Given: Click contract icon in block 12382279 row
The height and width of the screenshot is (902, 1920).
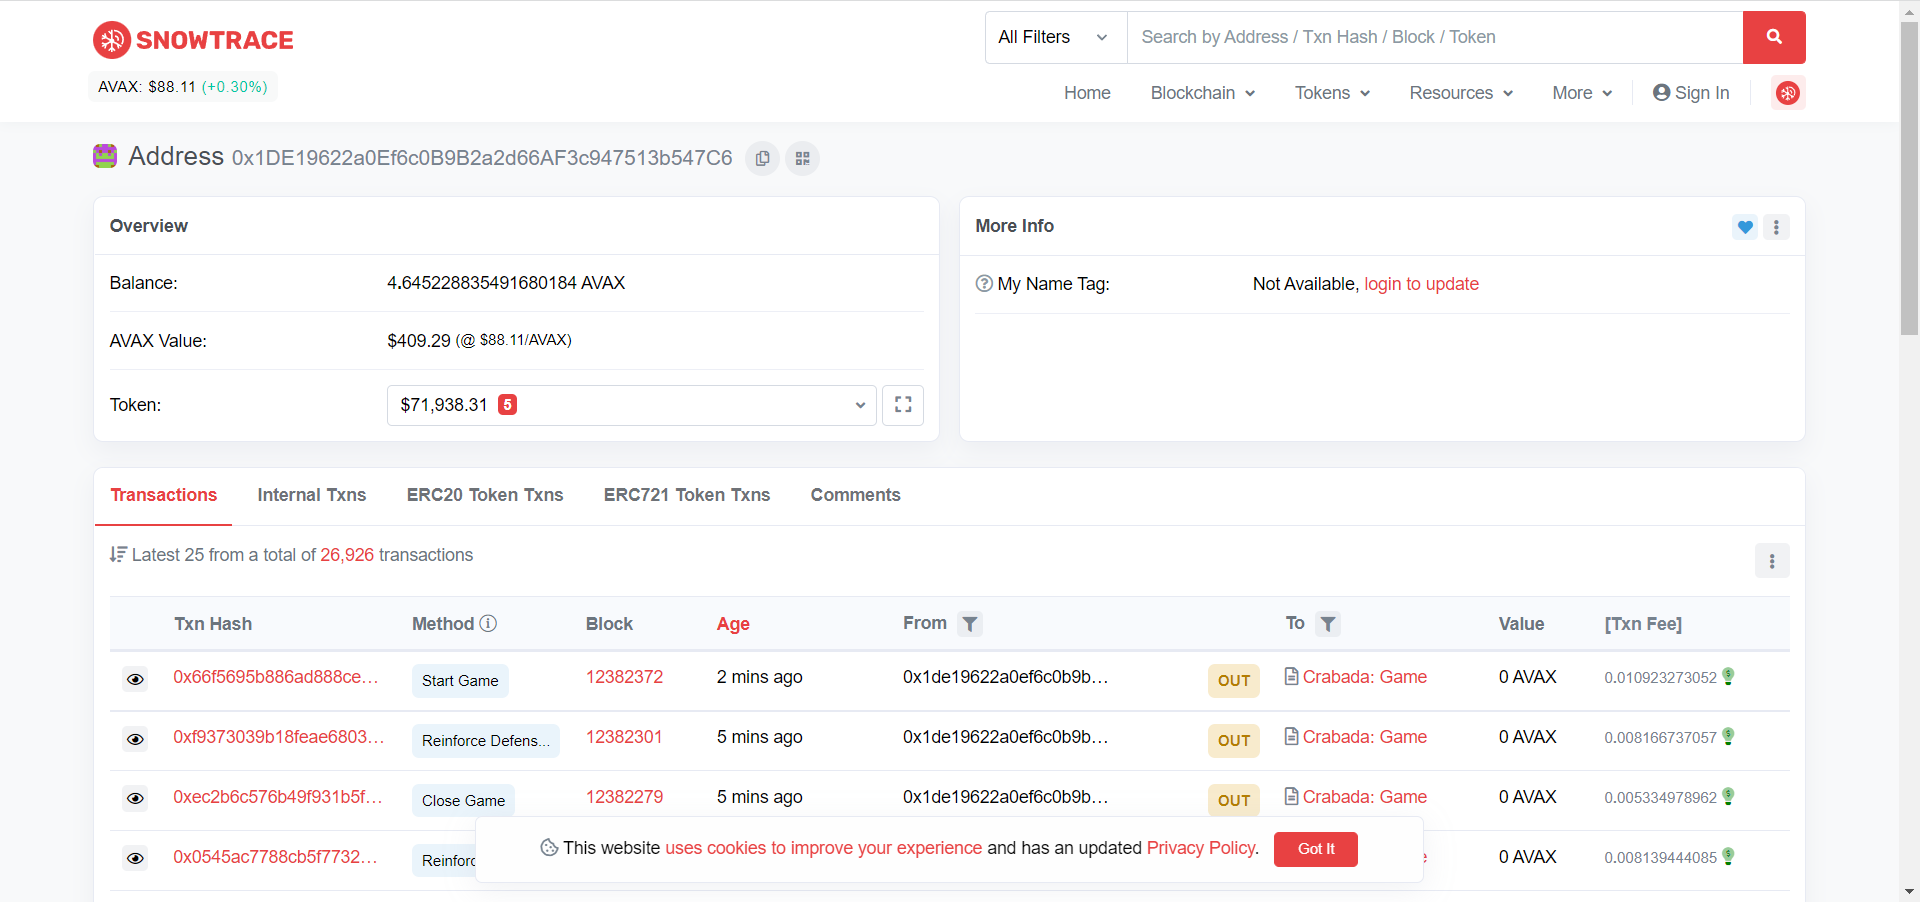Looking at the screenshot, I should tap(1291, 796).
